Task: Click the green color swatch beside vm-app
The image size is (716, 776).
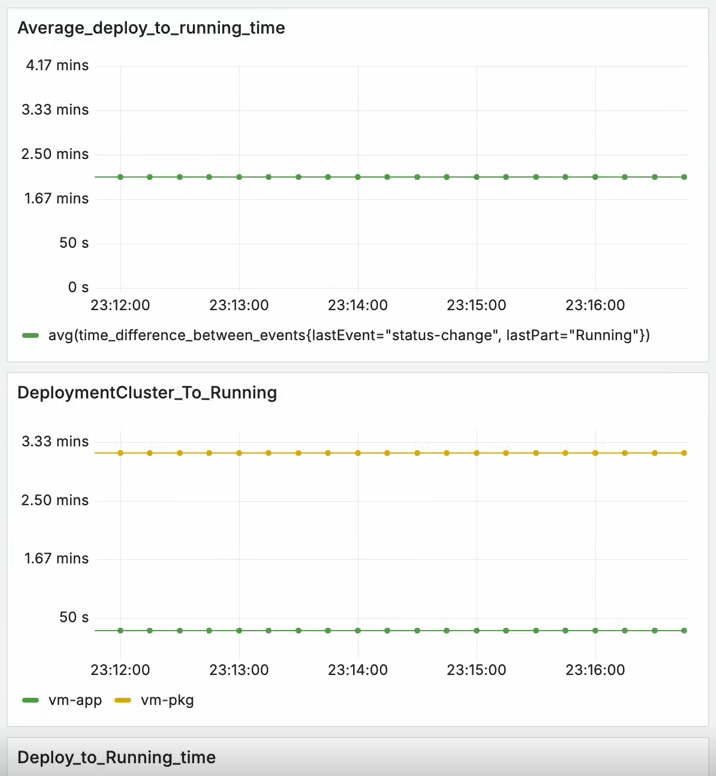Action: (31, 700)
